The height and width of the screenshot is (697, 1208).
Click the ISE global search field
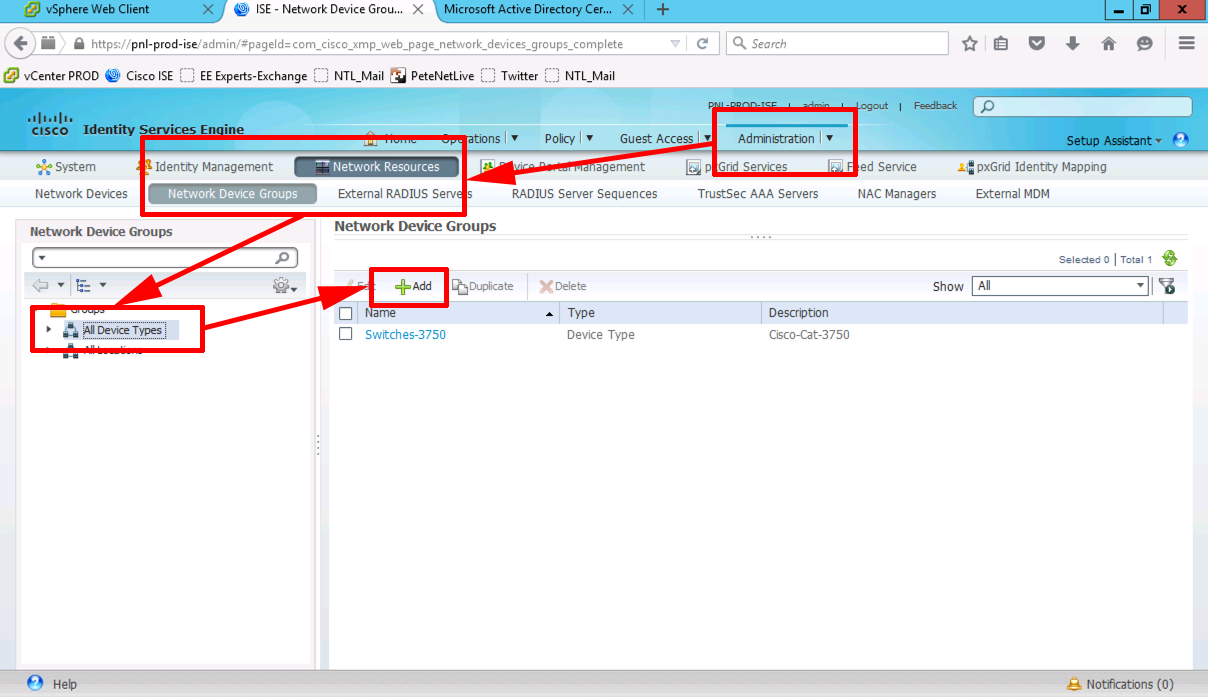tap(1082, 106)
